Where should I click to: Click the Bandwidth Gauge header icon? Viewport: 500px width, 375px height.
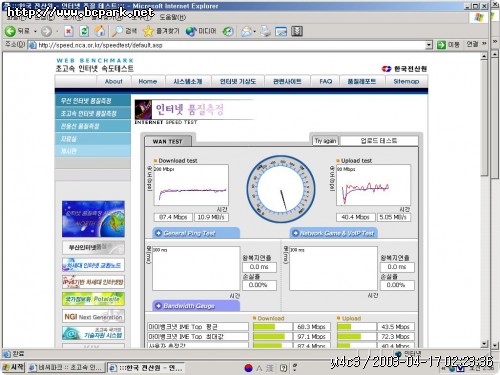tap(159, 306)
